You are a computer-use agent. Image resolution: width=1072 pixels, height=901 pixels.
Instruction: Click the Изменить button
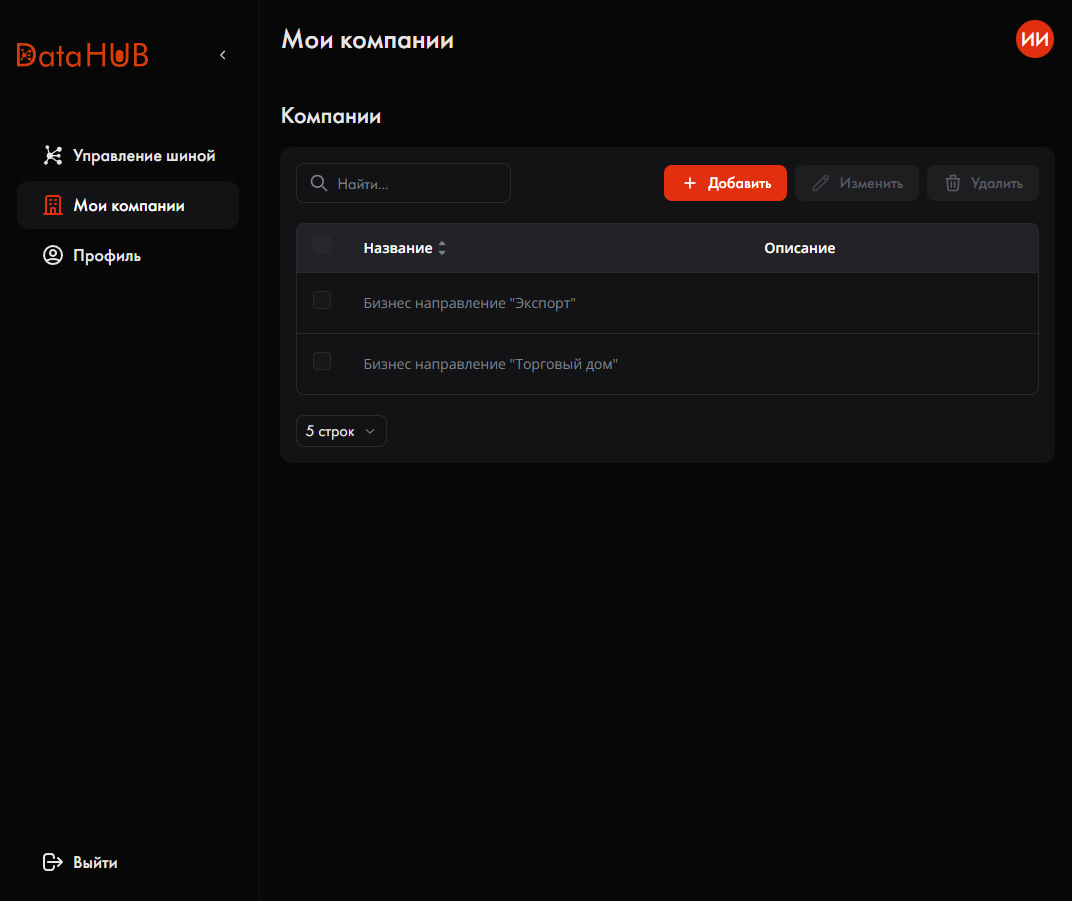857,183
